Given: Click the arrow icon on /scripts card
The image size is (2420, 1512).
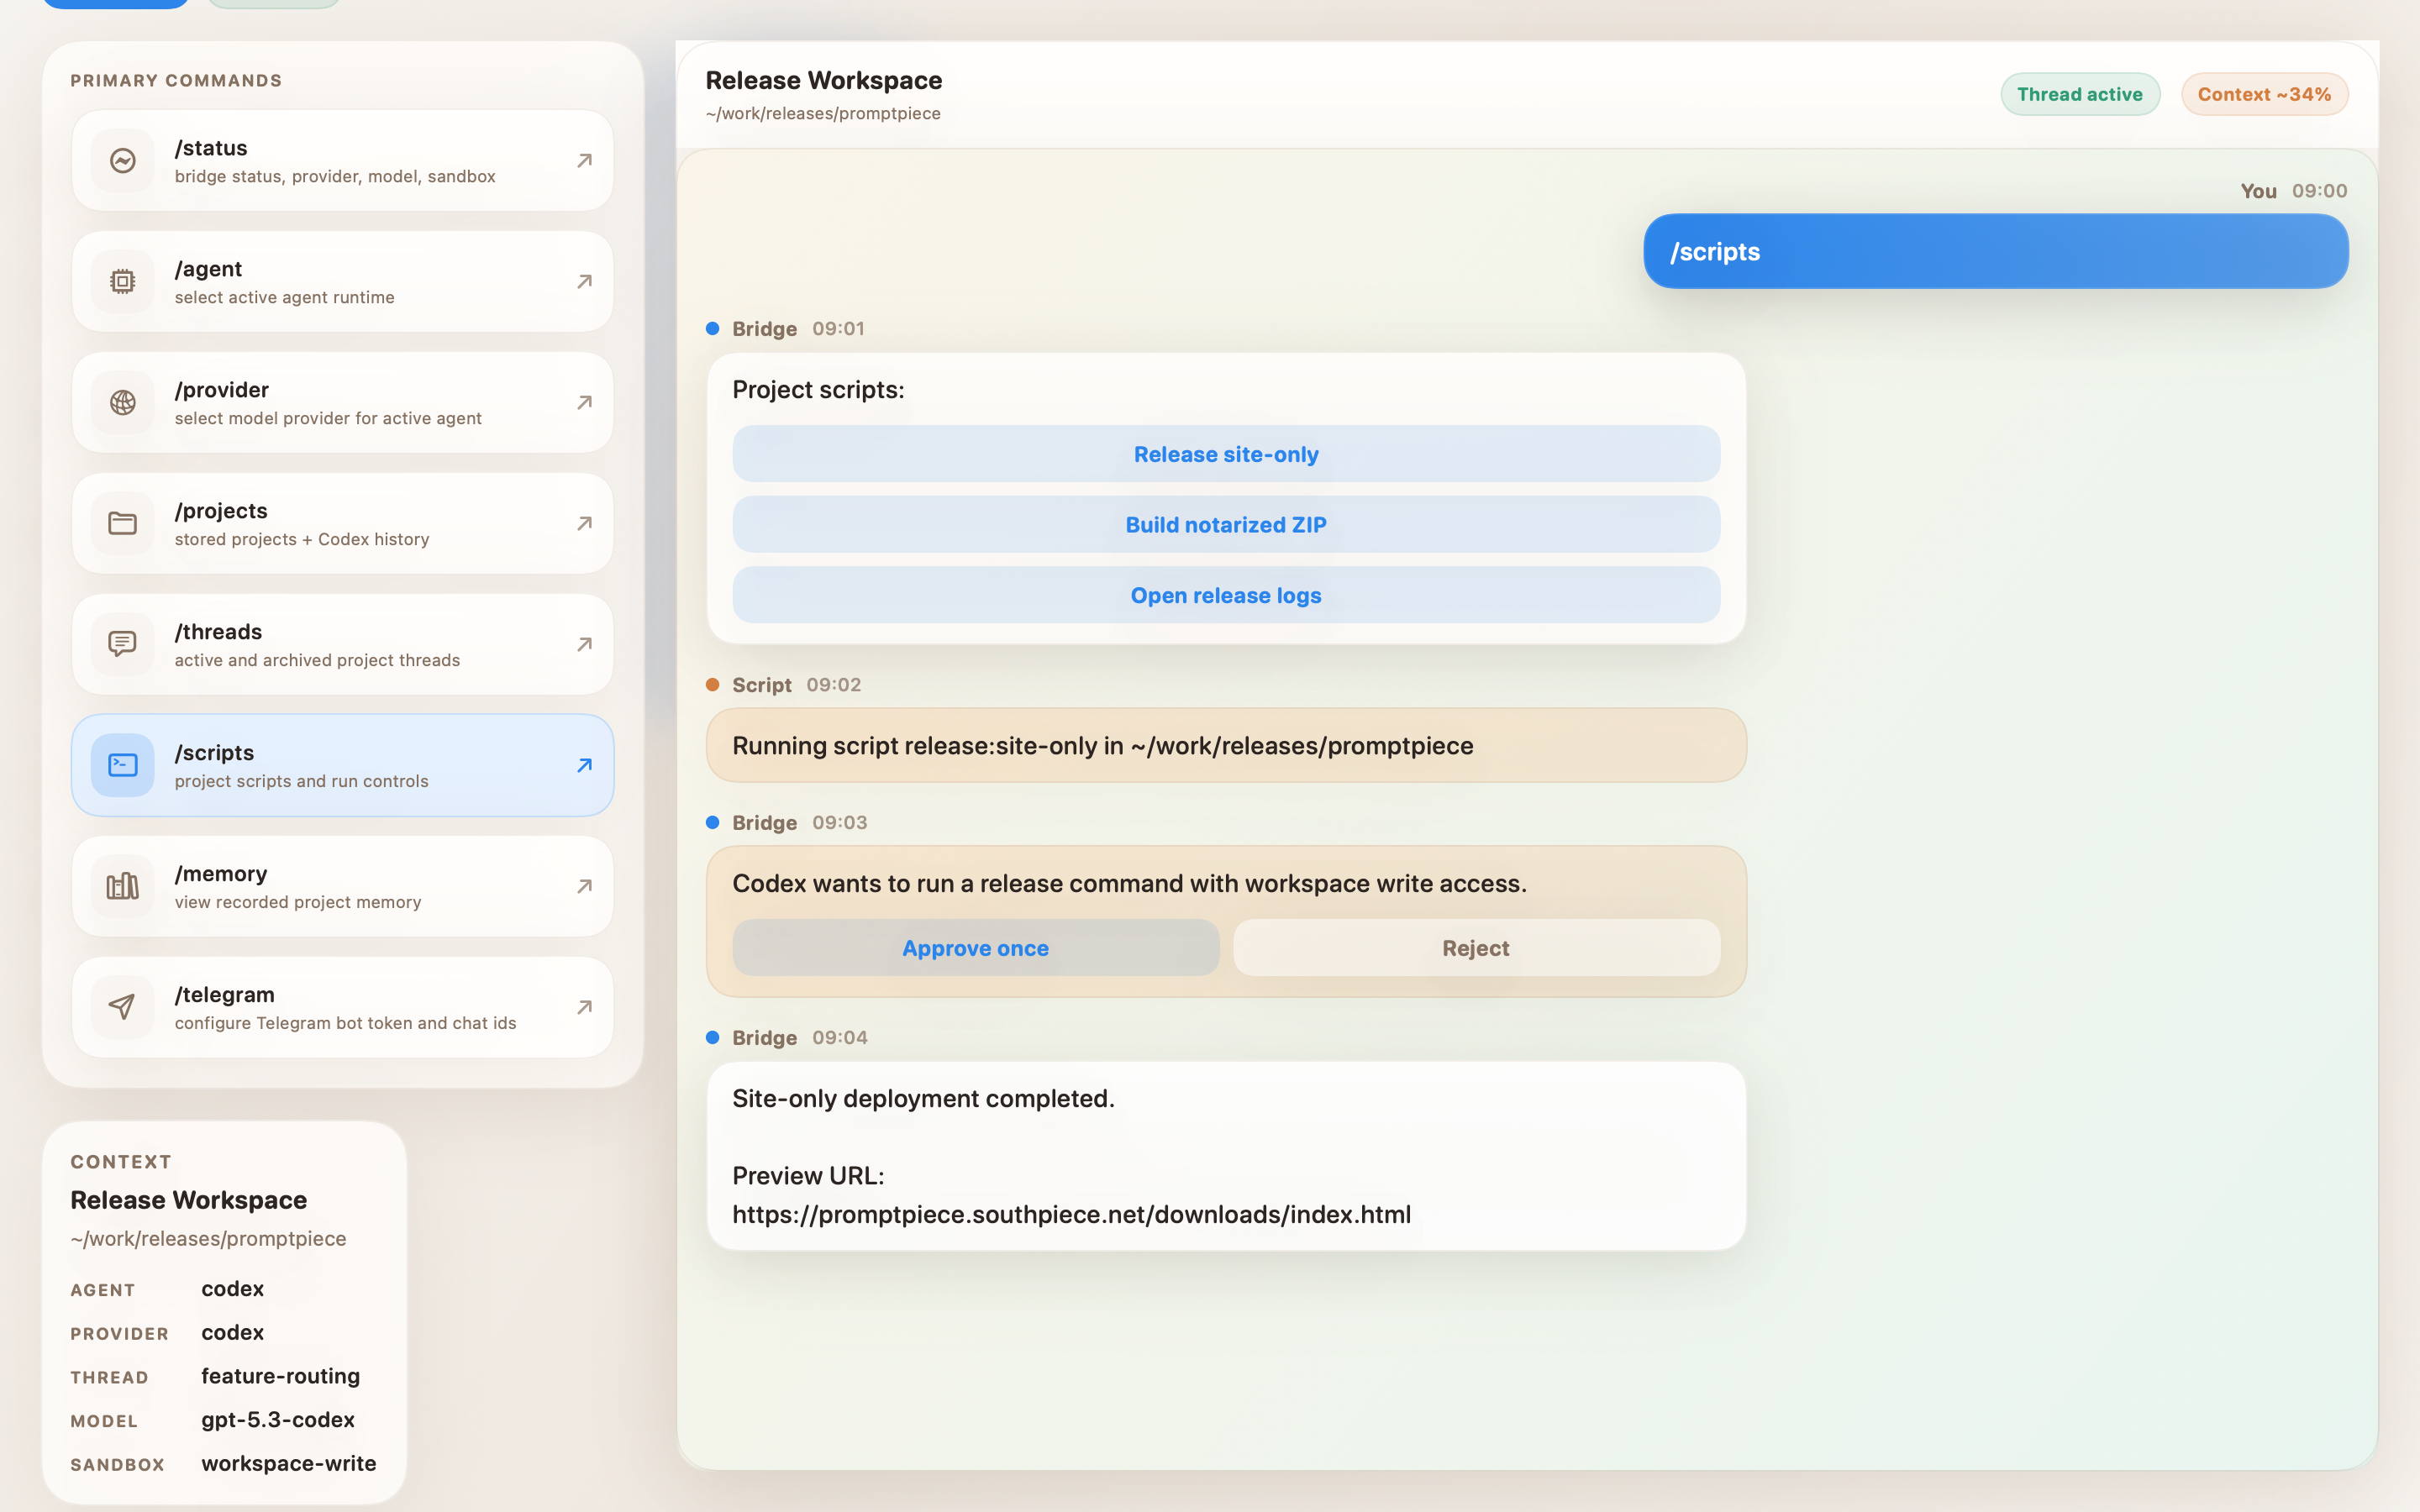Looking at the screenshot, I should (x=584, y=765).
